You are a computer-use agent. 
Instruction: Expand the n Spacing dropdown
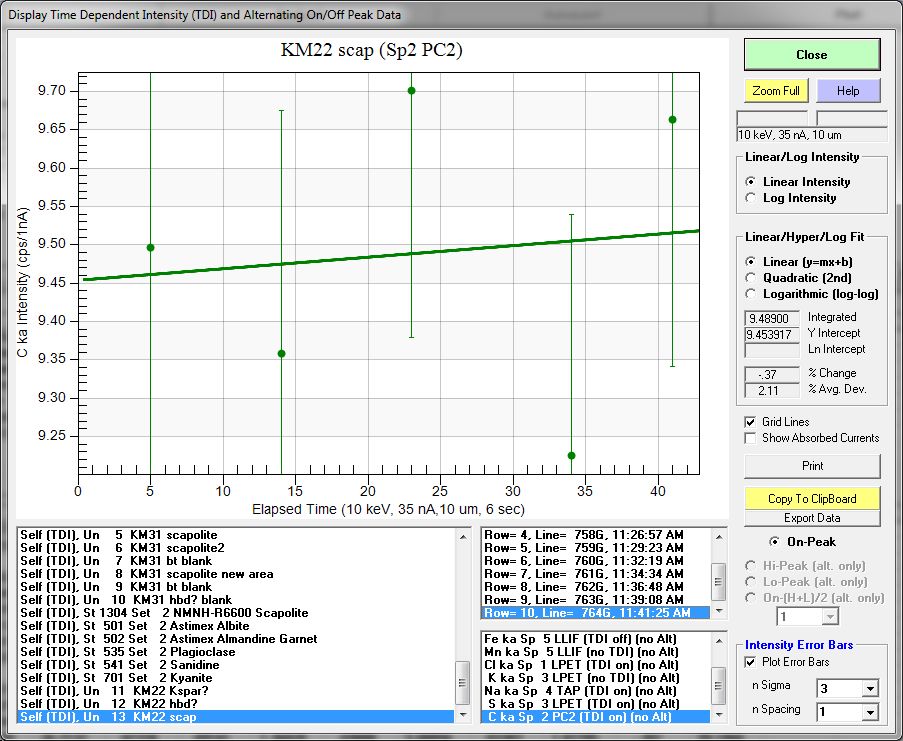point(869,713)
